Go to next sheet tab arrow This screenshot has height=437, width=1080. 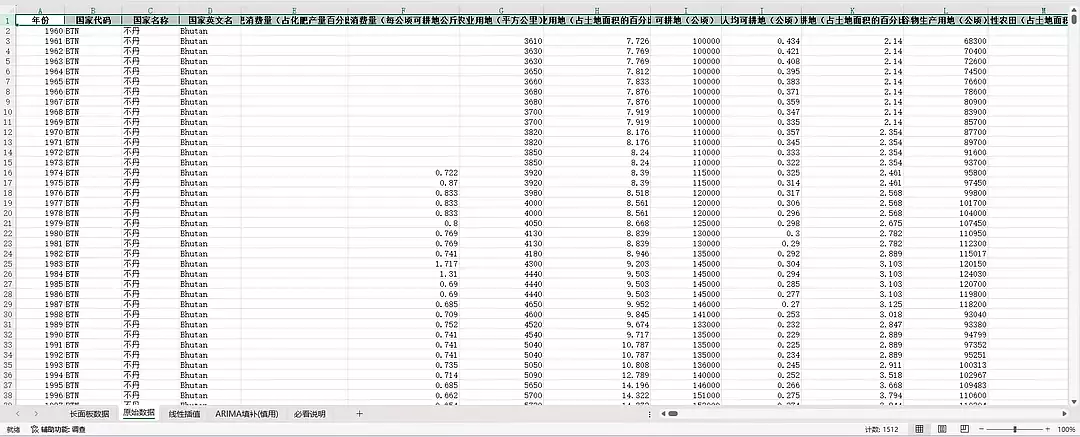pos(36,414)
